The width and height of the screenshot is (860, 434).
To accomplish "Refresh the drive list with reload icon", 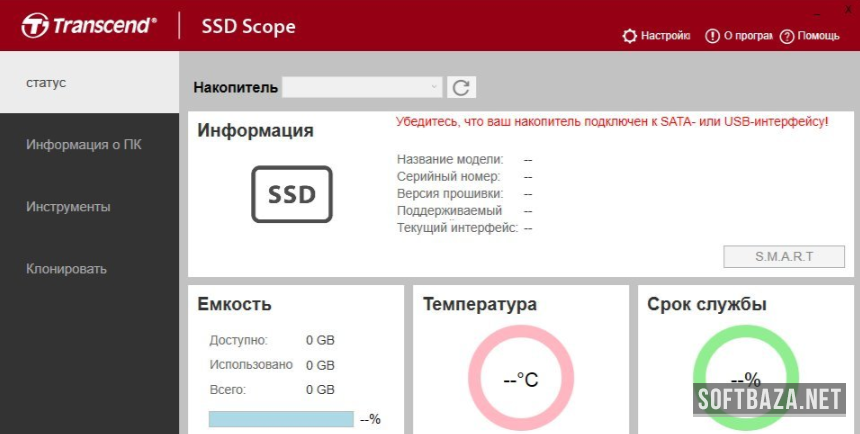I will 461,87.
